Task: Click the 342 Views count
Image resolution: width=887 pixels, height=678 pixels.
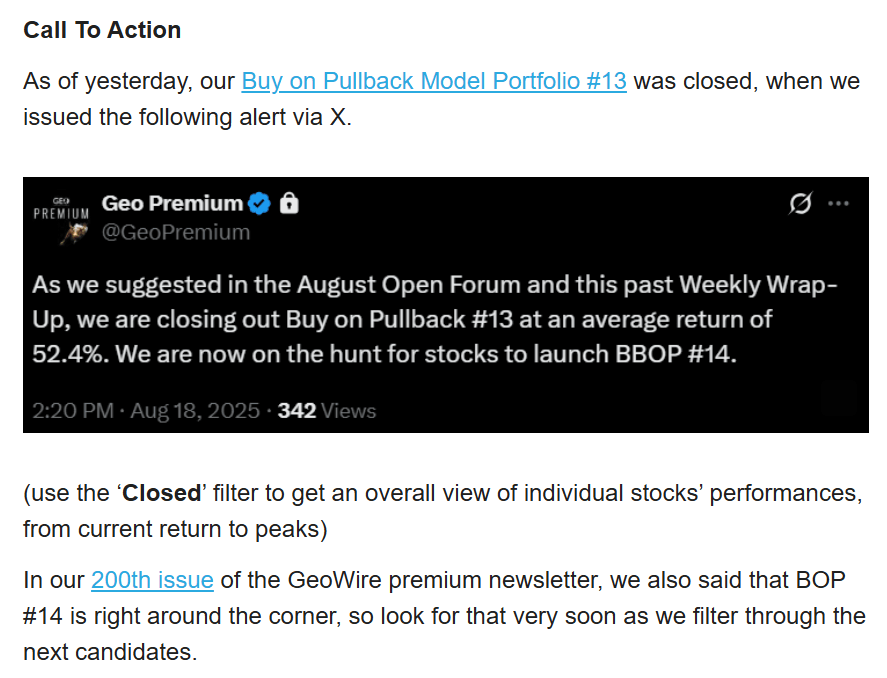Action: (326, 410)
